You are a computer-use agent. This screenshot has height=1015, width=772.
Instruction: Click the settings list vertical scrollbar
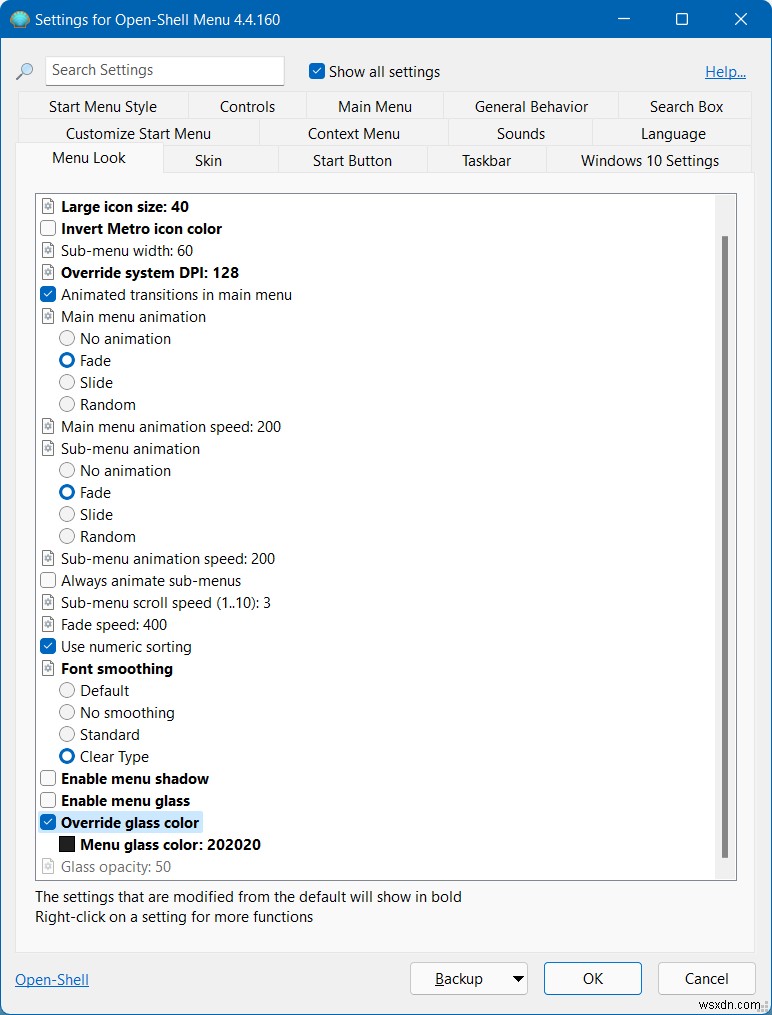[x=725, y=547]
